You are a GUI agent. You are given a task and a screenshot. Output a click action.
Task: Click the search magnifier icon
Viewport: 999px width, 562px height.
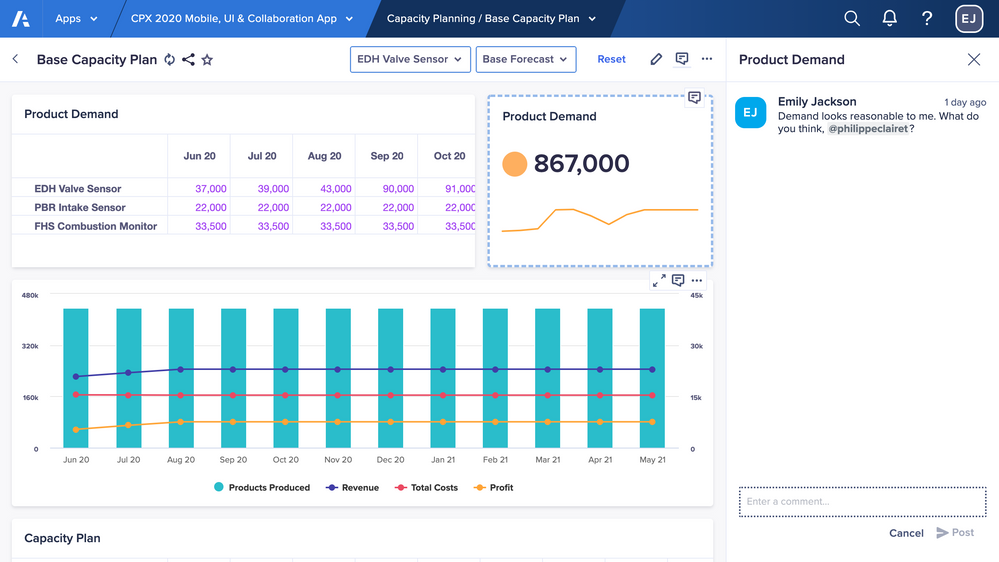coord(852,18)
